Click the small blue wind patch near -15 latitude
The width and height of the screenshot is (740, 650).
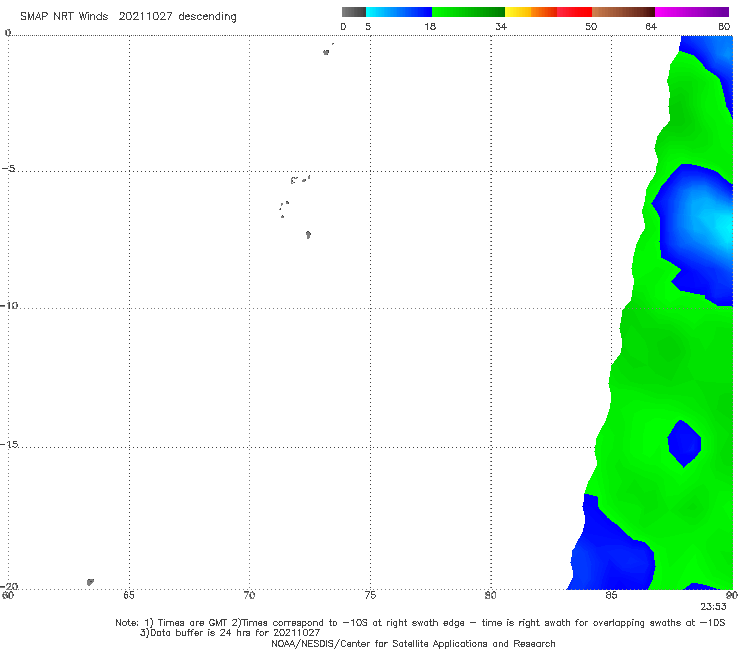tap(684, 443)
